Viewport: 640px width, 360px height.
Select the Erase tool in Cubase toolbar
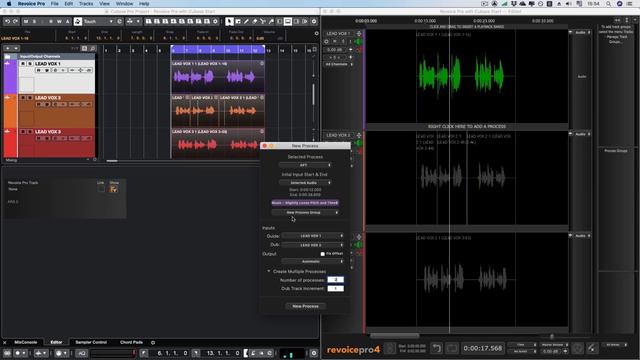(255, 21)
